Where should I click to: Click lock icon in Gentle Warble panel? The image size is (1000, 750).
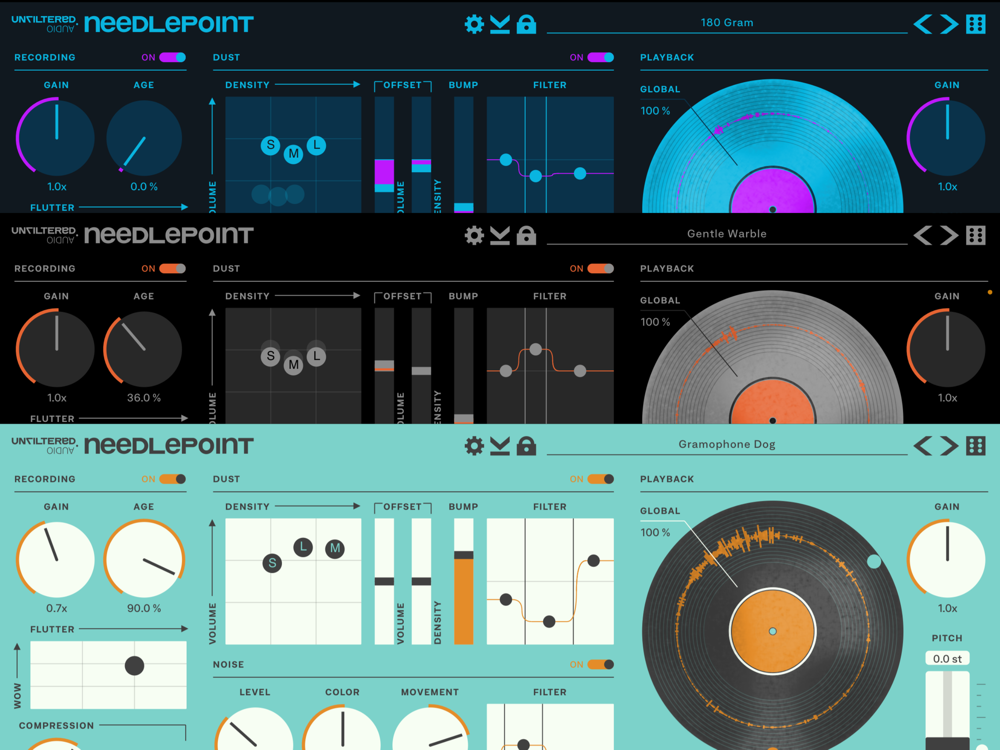pyautogui.click(x=526, y=235)
